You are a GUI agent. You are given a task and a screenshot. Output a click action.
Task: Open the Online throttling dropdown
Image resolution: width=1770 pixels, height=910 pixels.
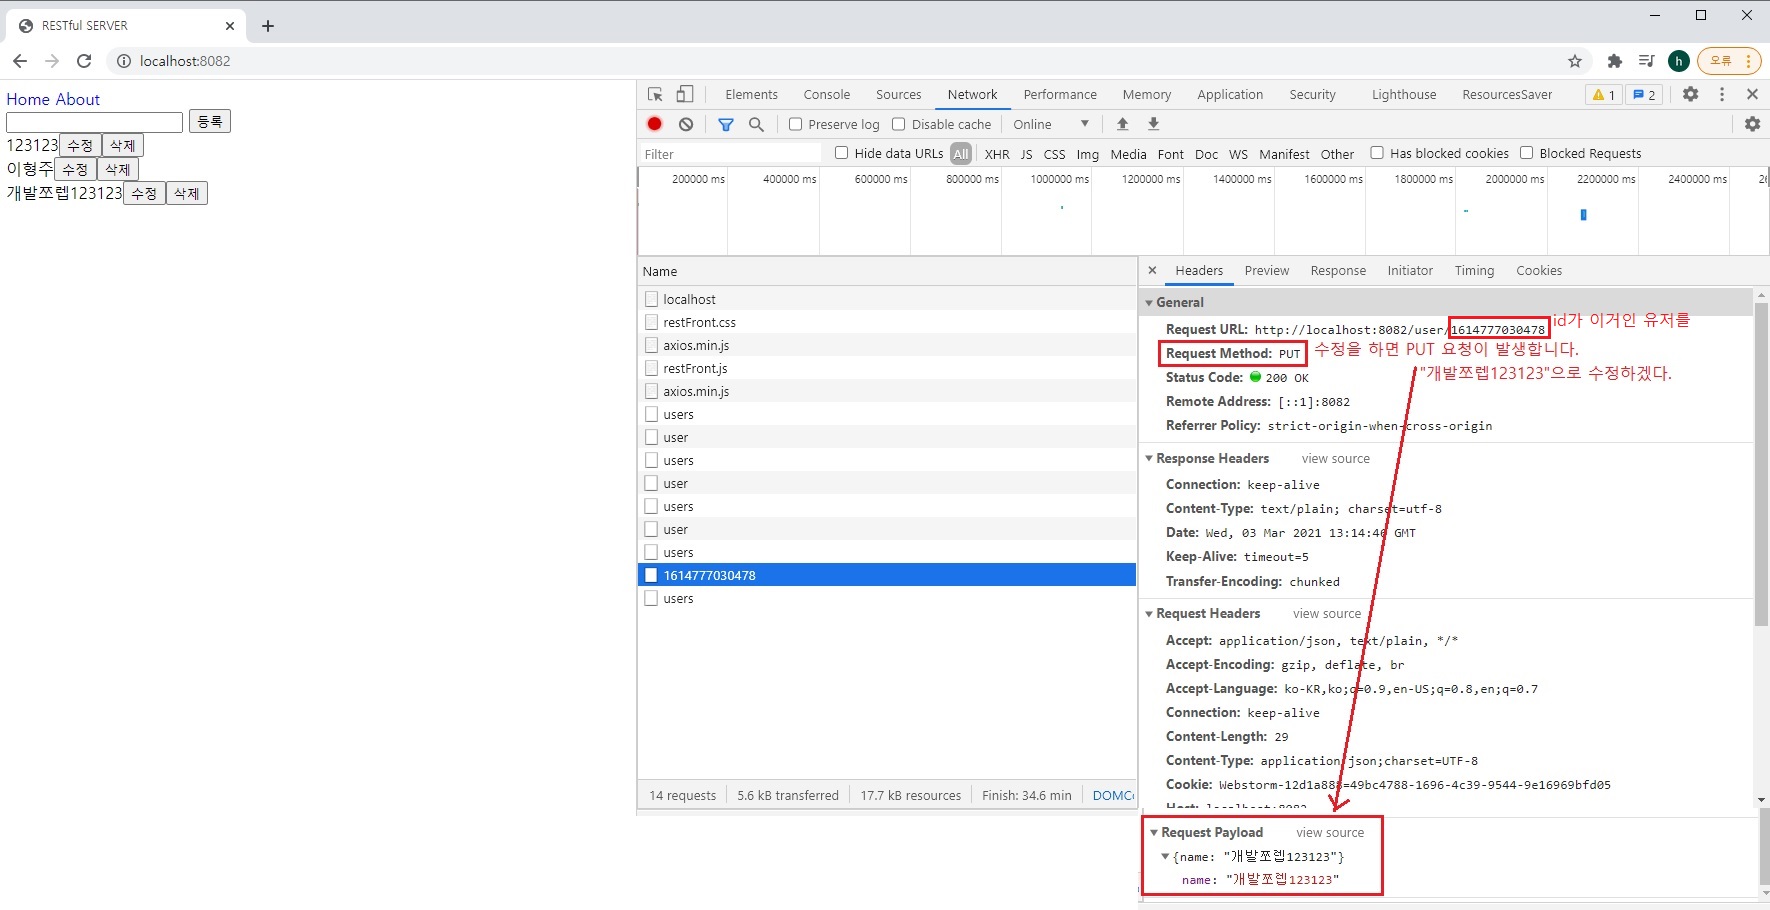(x=1050, y=124)
